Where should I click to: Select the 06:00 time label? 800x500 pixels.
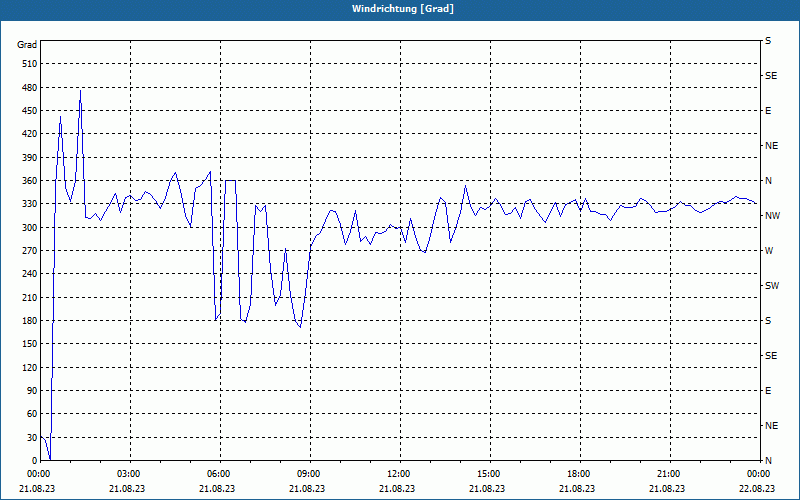pos(217,473)
